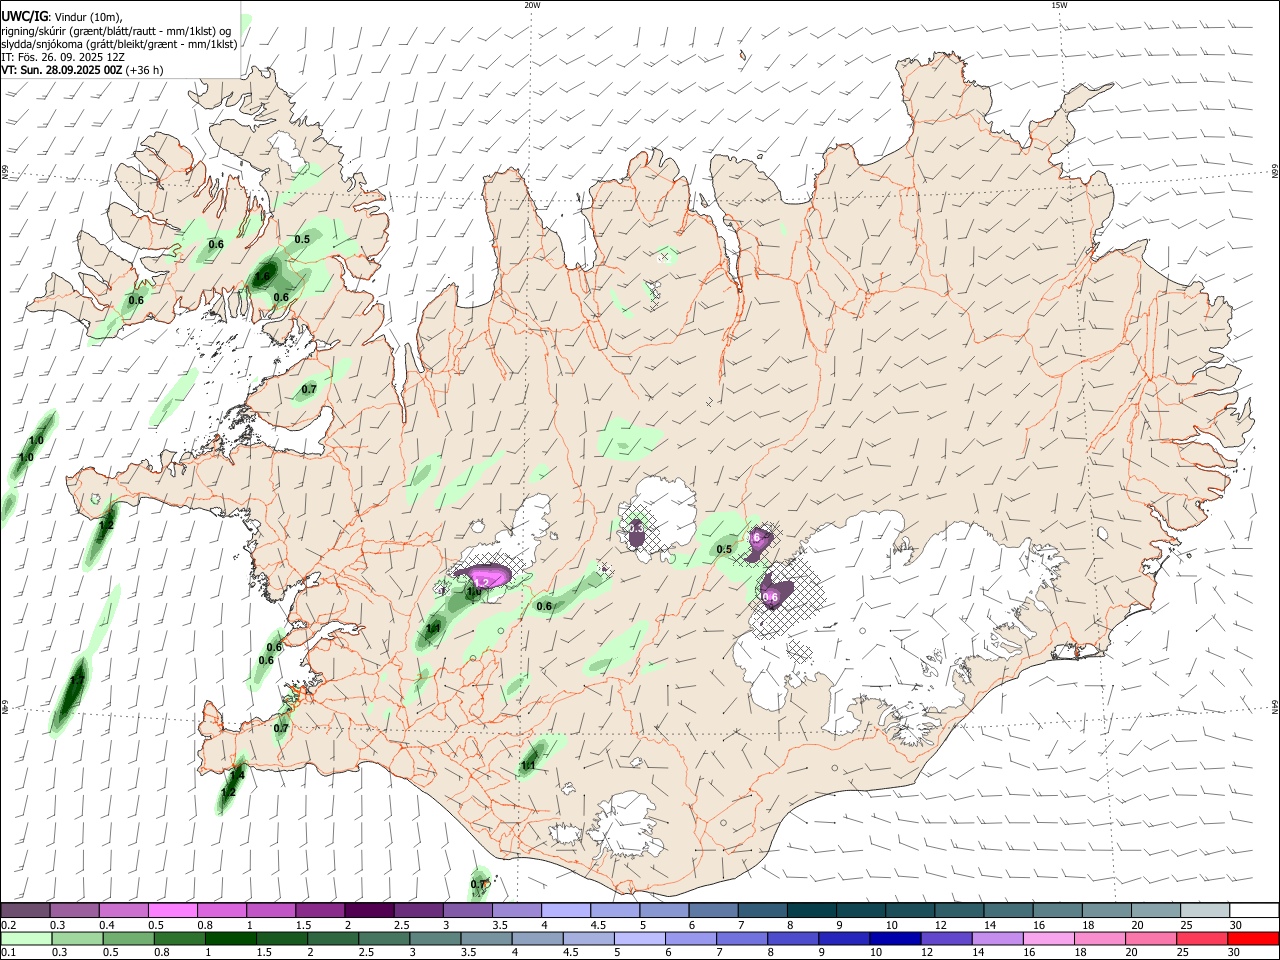Pick the bright red swatch ending the lower legend
Viewport: 1280px width, 960px height.
click(x=1254, y=940)
